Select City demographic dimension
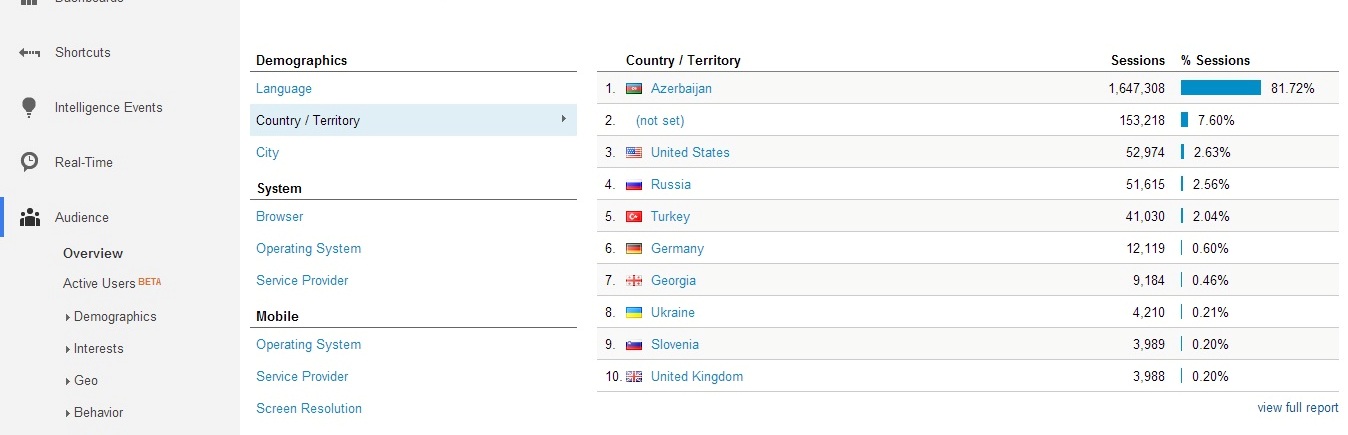 pos(267,152)
